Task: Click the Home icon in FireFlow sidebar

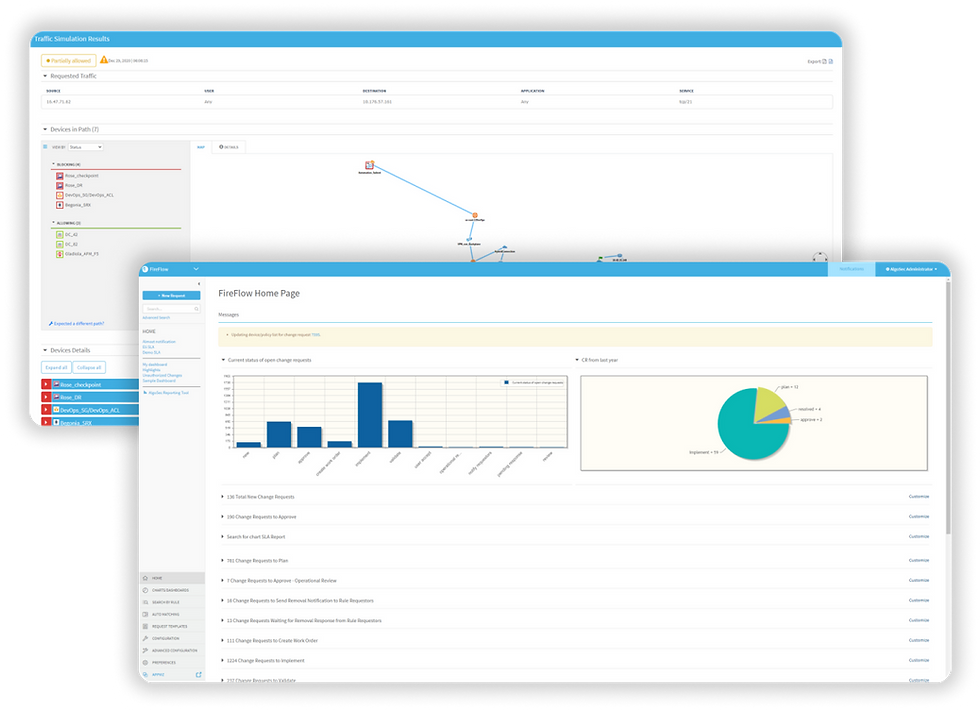Action: (x=146, y=578)
